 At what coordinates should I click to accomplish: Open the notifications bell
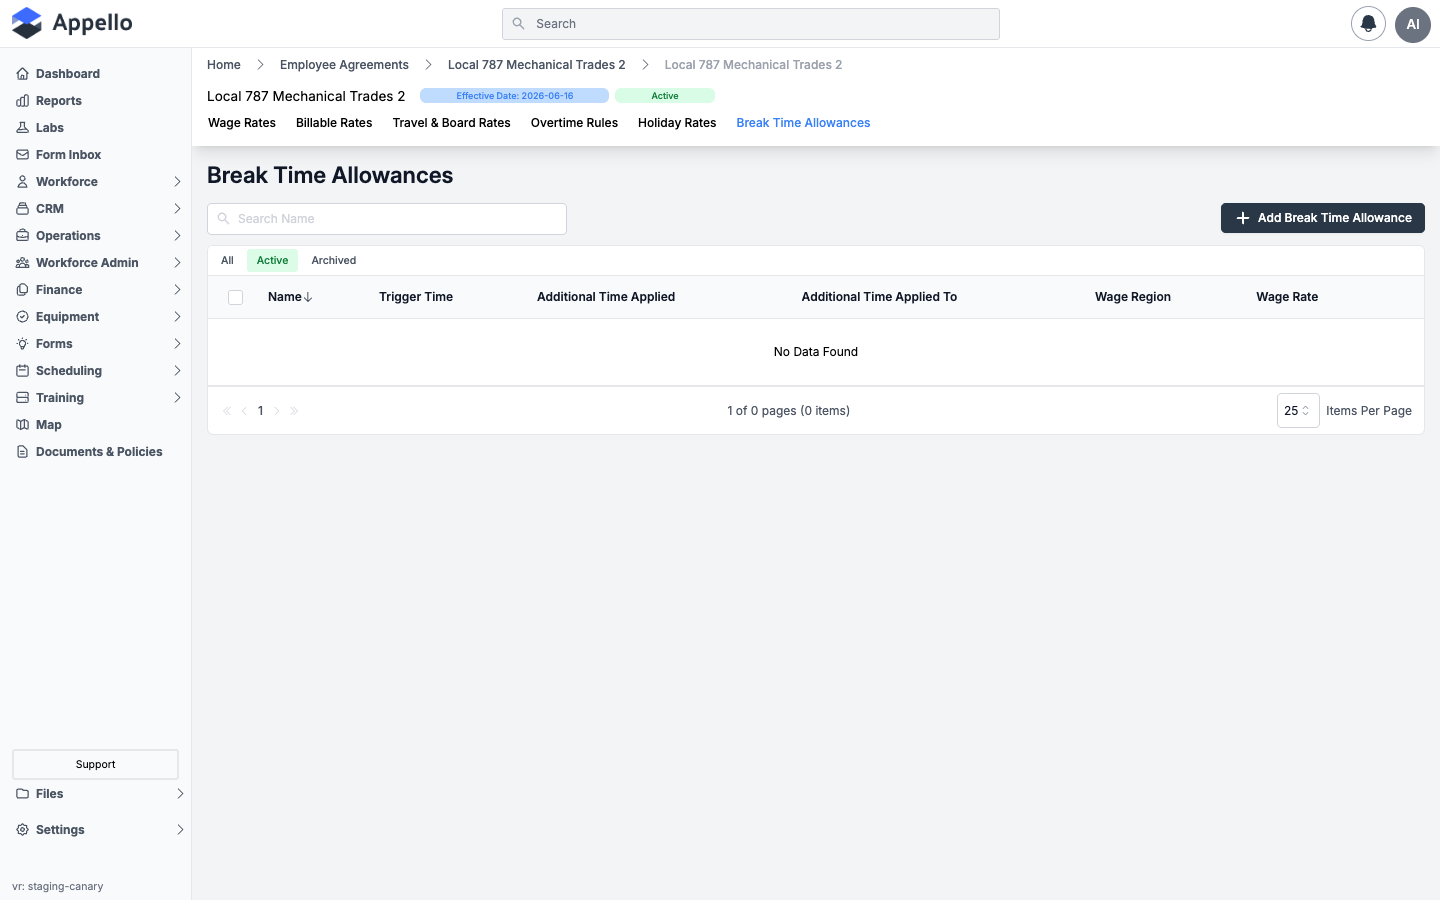coord(1368,24)
